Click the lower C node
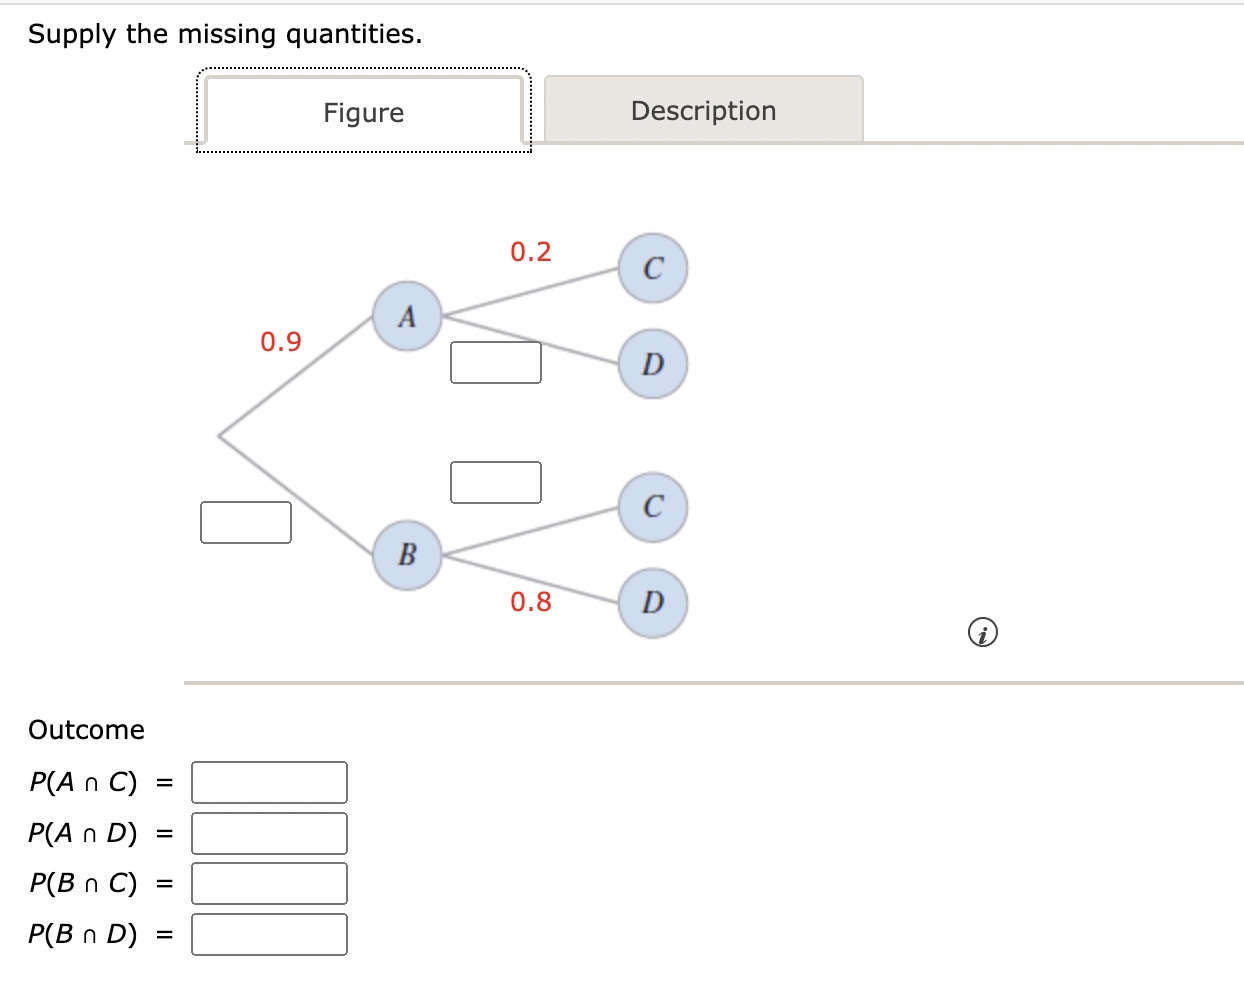1244x992 pixels. (x=652, y=508)
